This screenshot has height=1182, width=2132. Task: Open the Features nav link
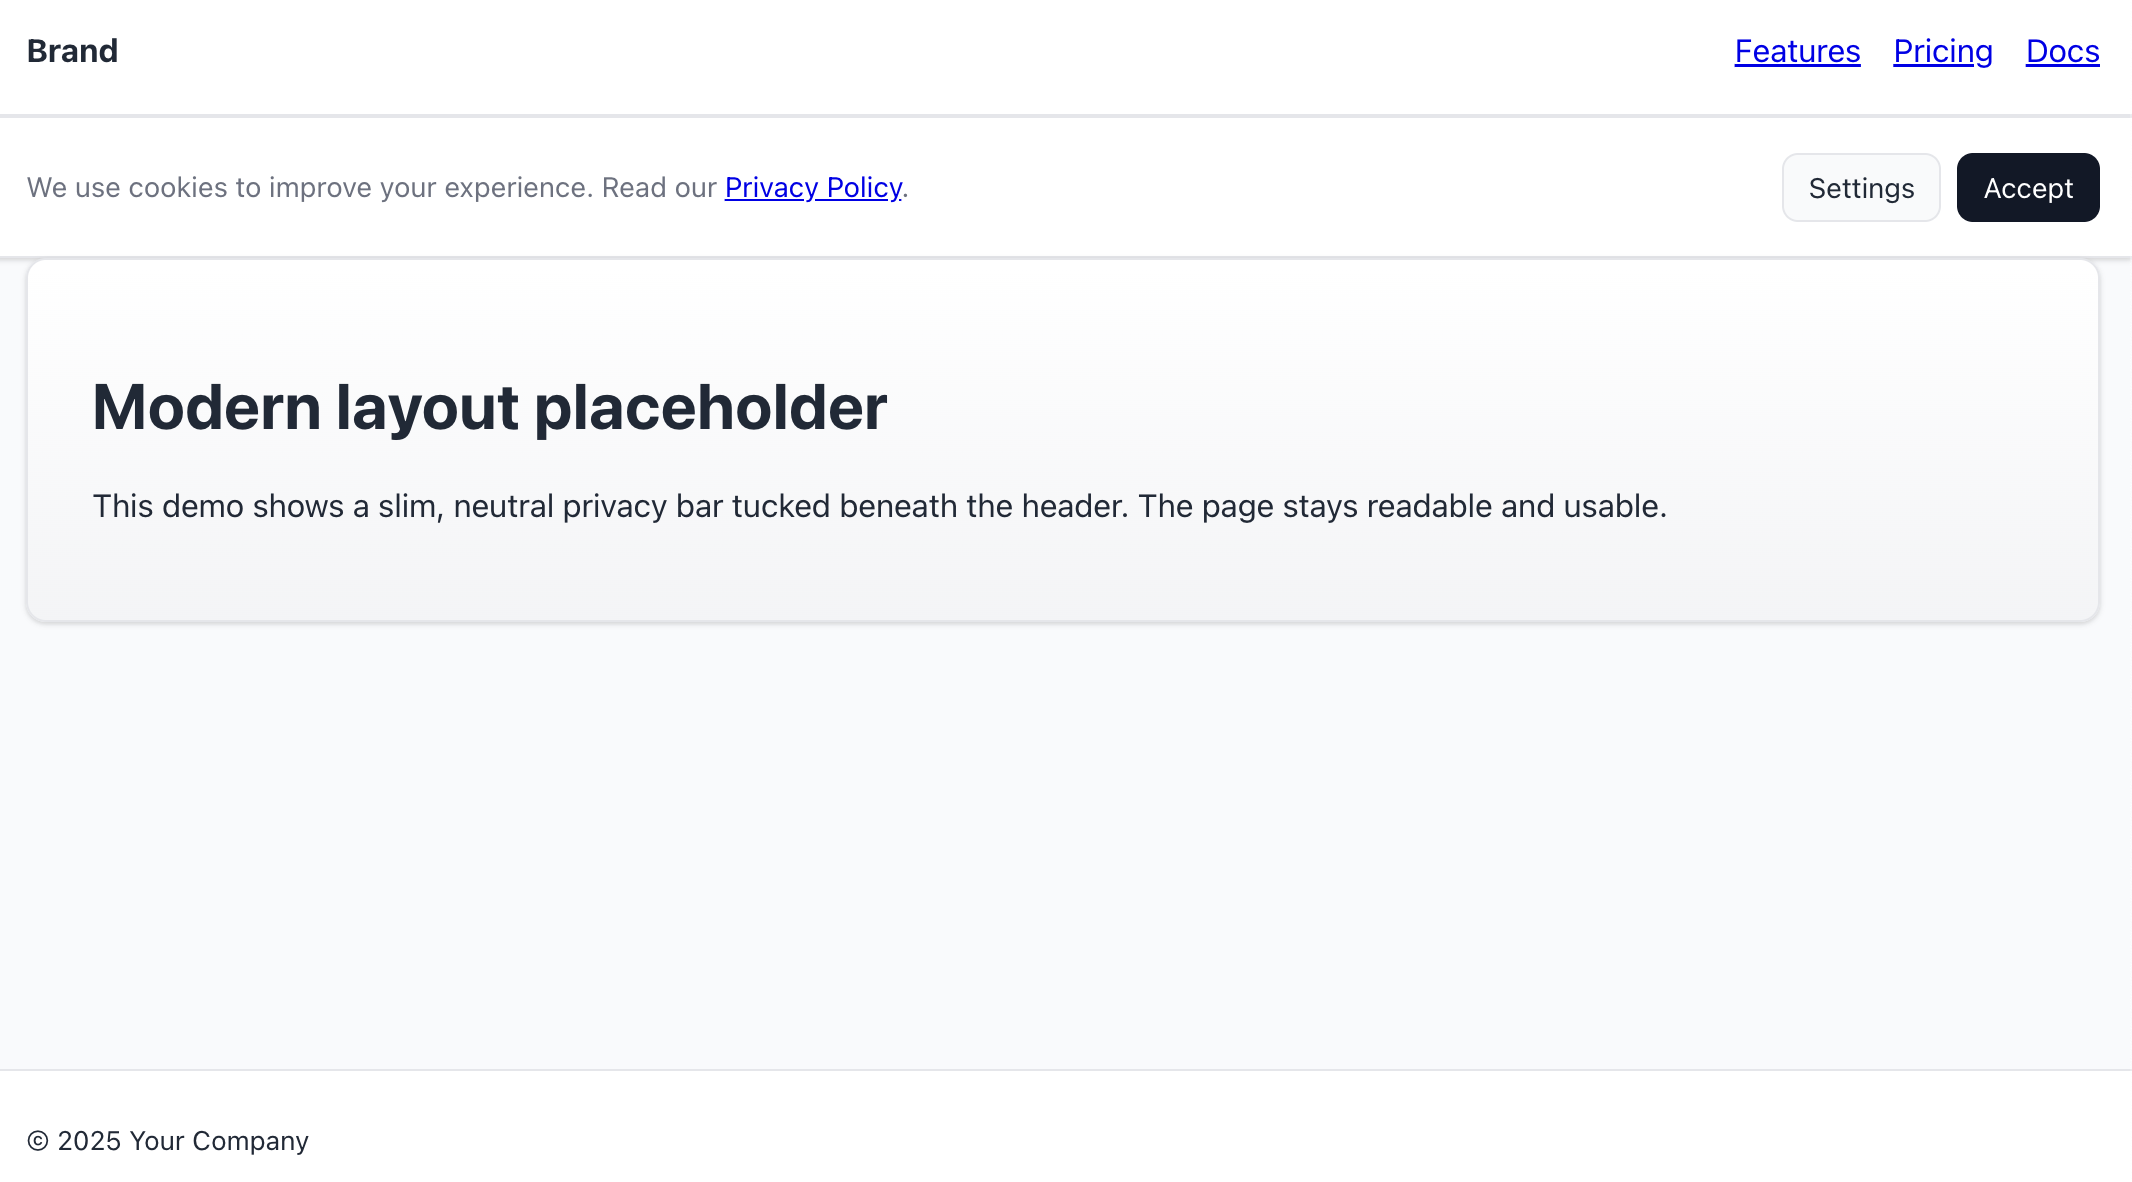[1797, 51]
